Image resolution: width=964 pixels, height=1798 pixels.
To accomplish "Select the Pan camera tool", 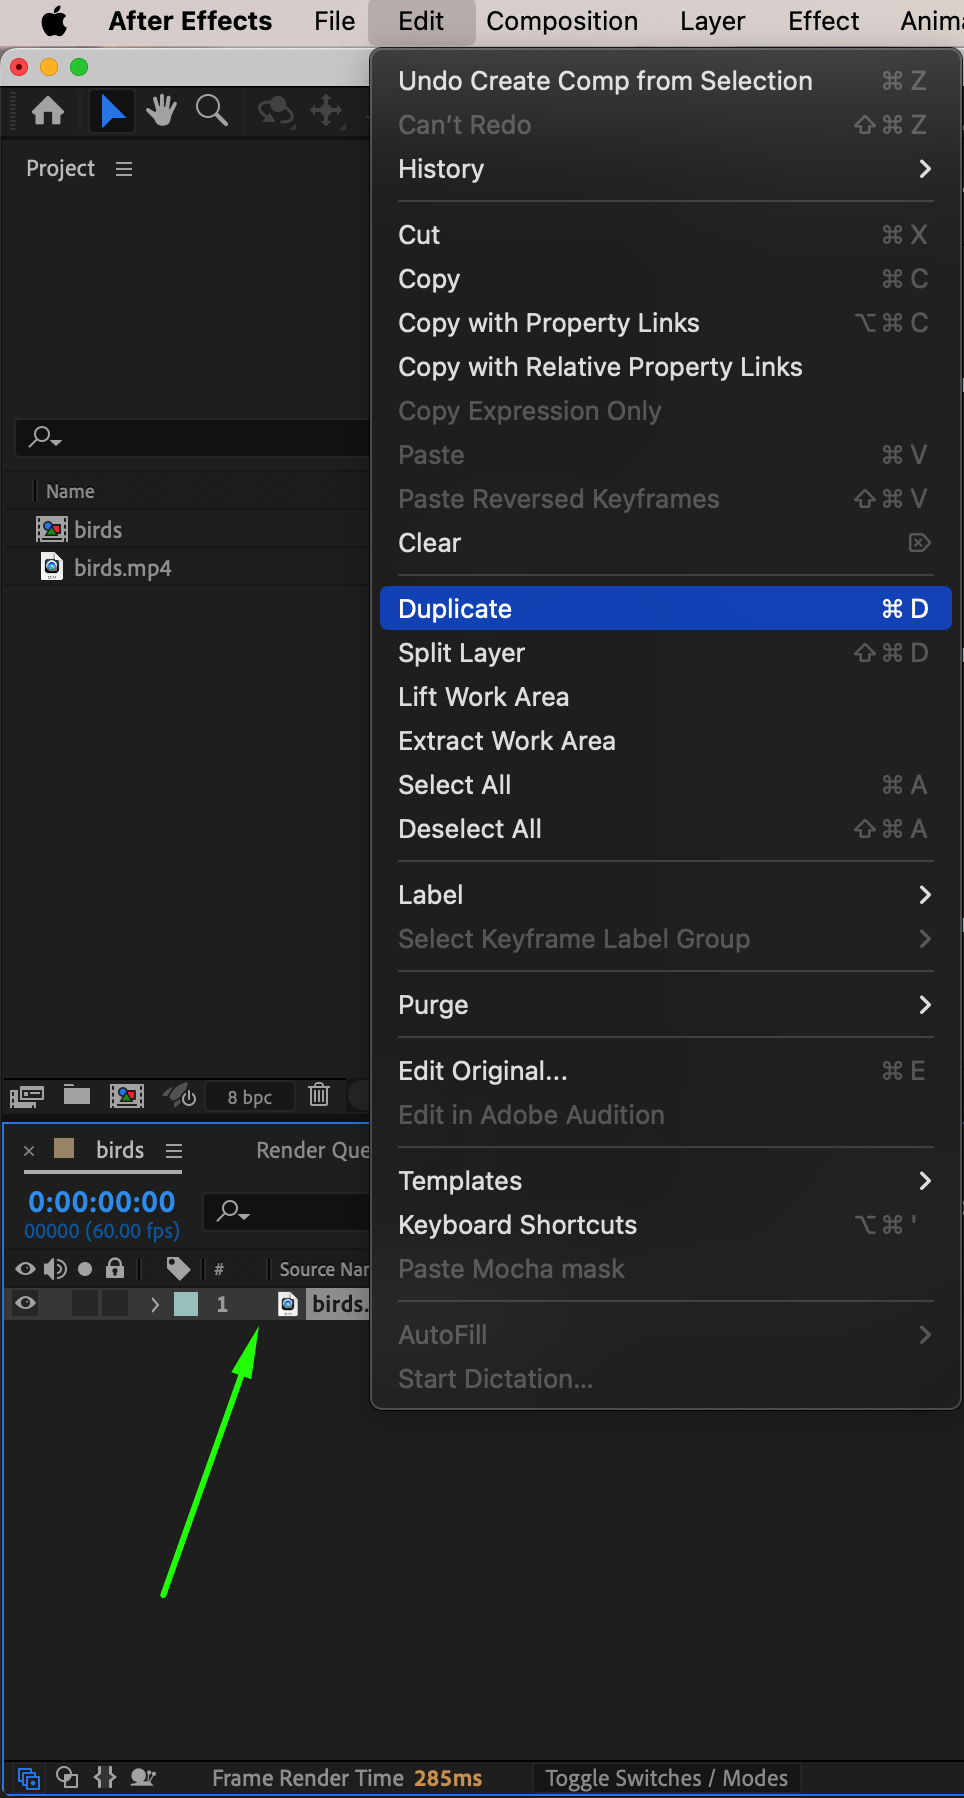I will [x=327, y=110].
